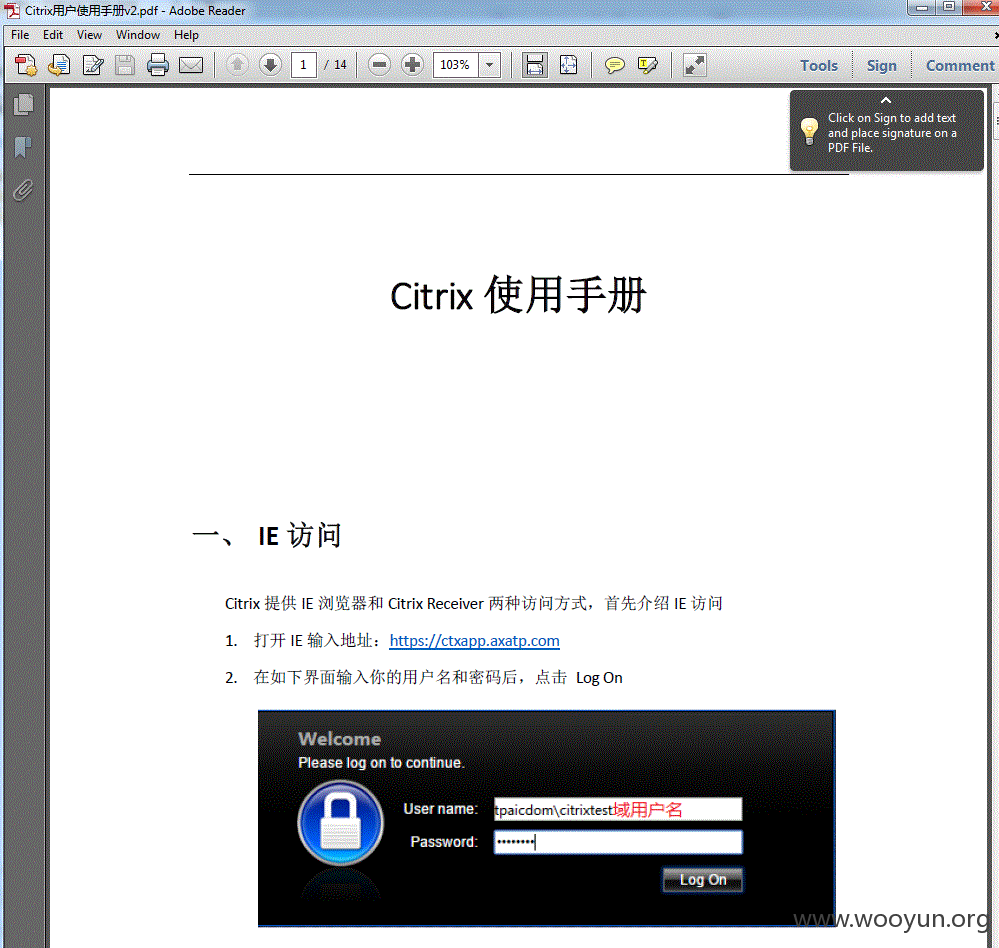Click the Edit PDF pencil icon
This screenshot has height=948, width=999.
click(93, 65)
